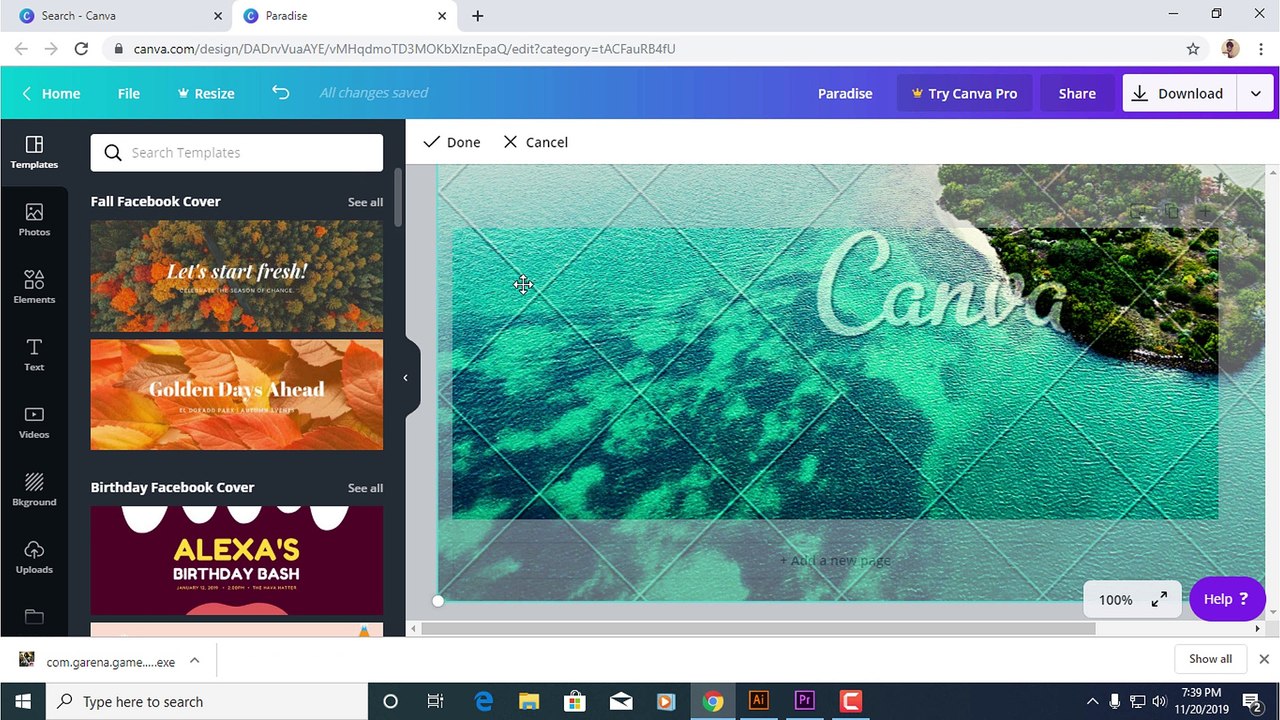The height and width of the screenshot is (720, 1280).
Task: Click the Download button
Action: [x=1179, y=93]
